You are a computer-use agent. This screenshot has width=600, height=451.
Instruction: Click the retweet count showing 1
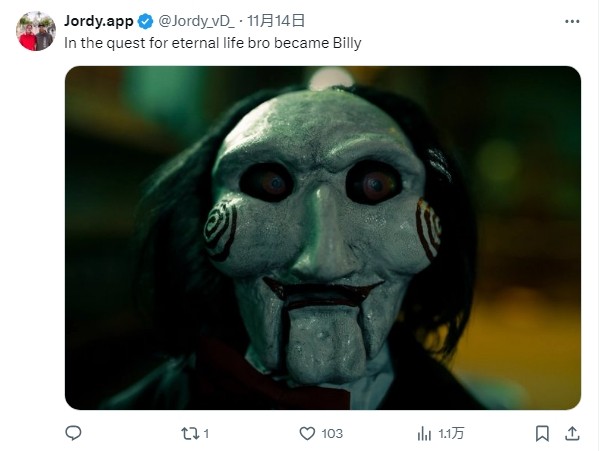(x=206, y=433)
